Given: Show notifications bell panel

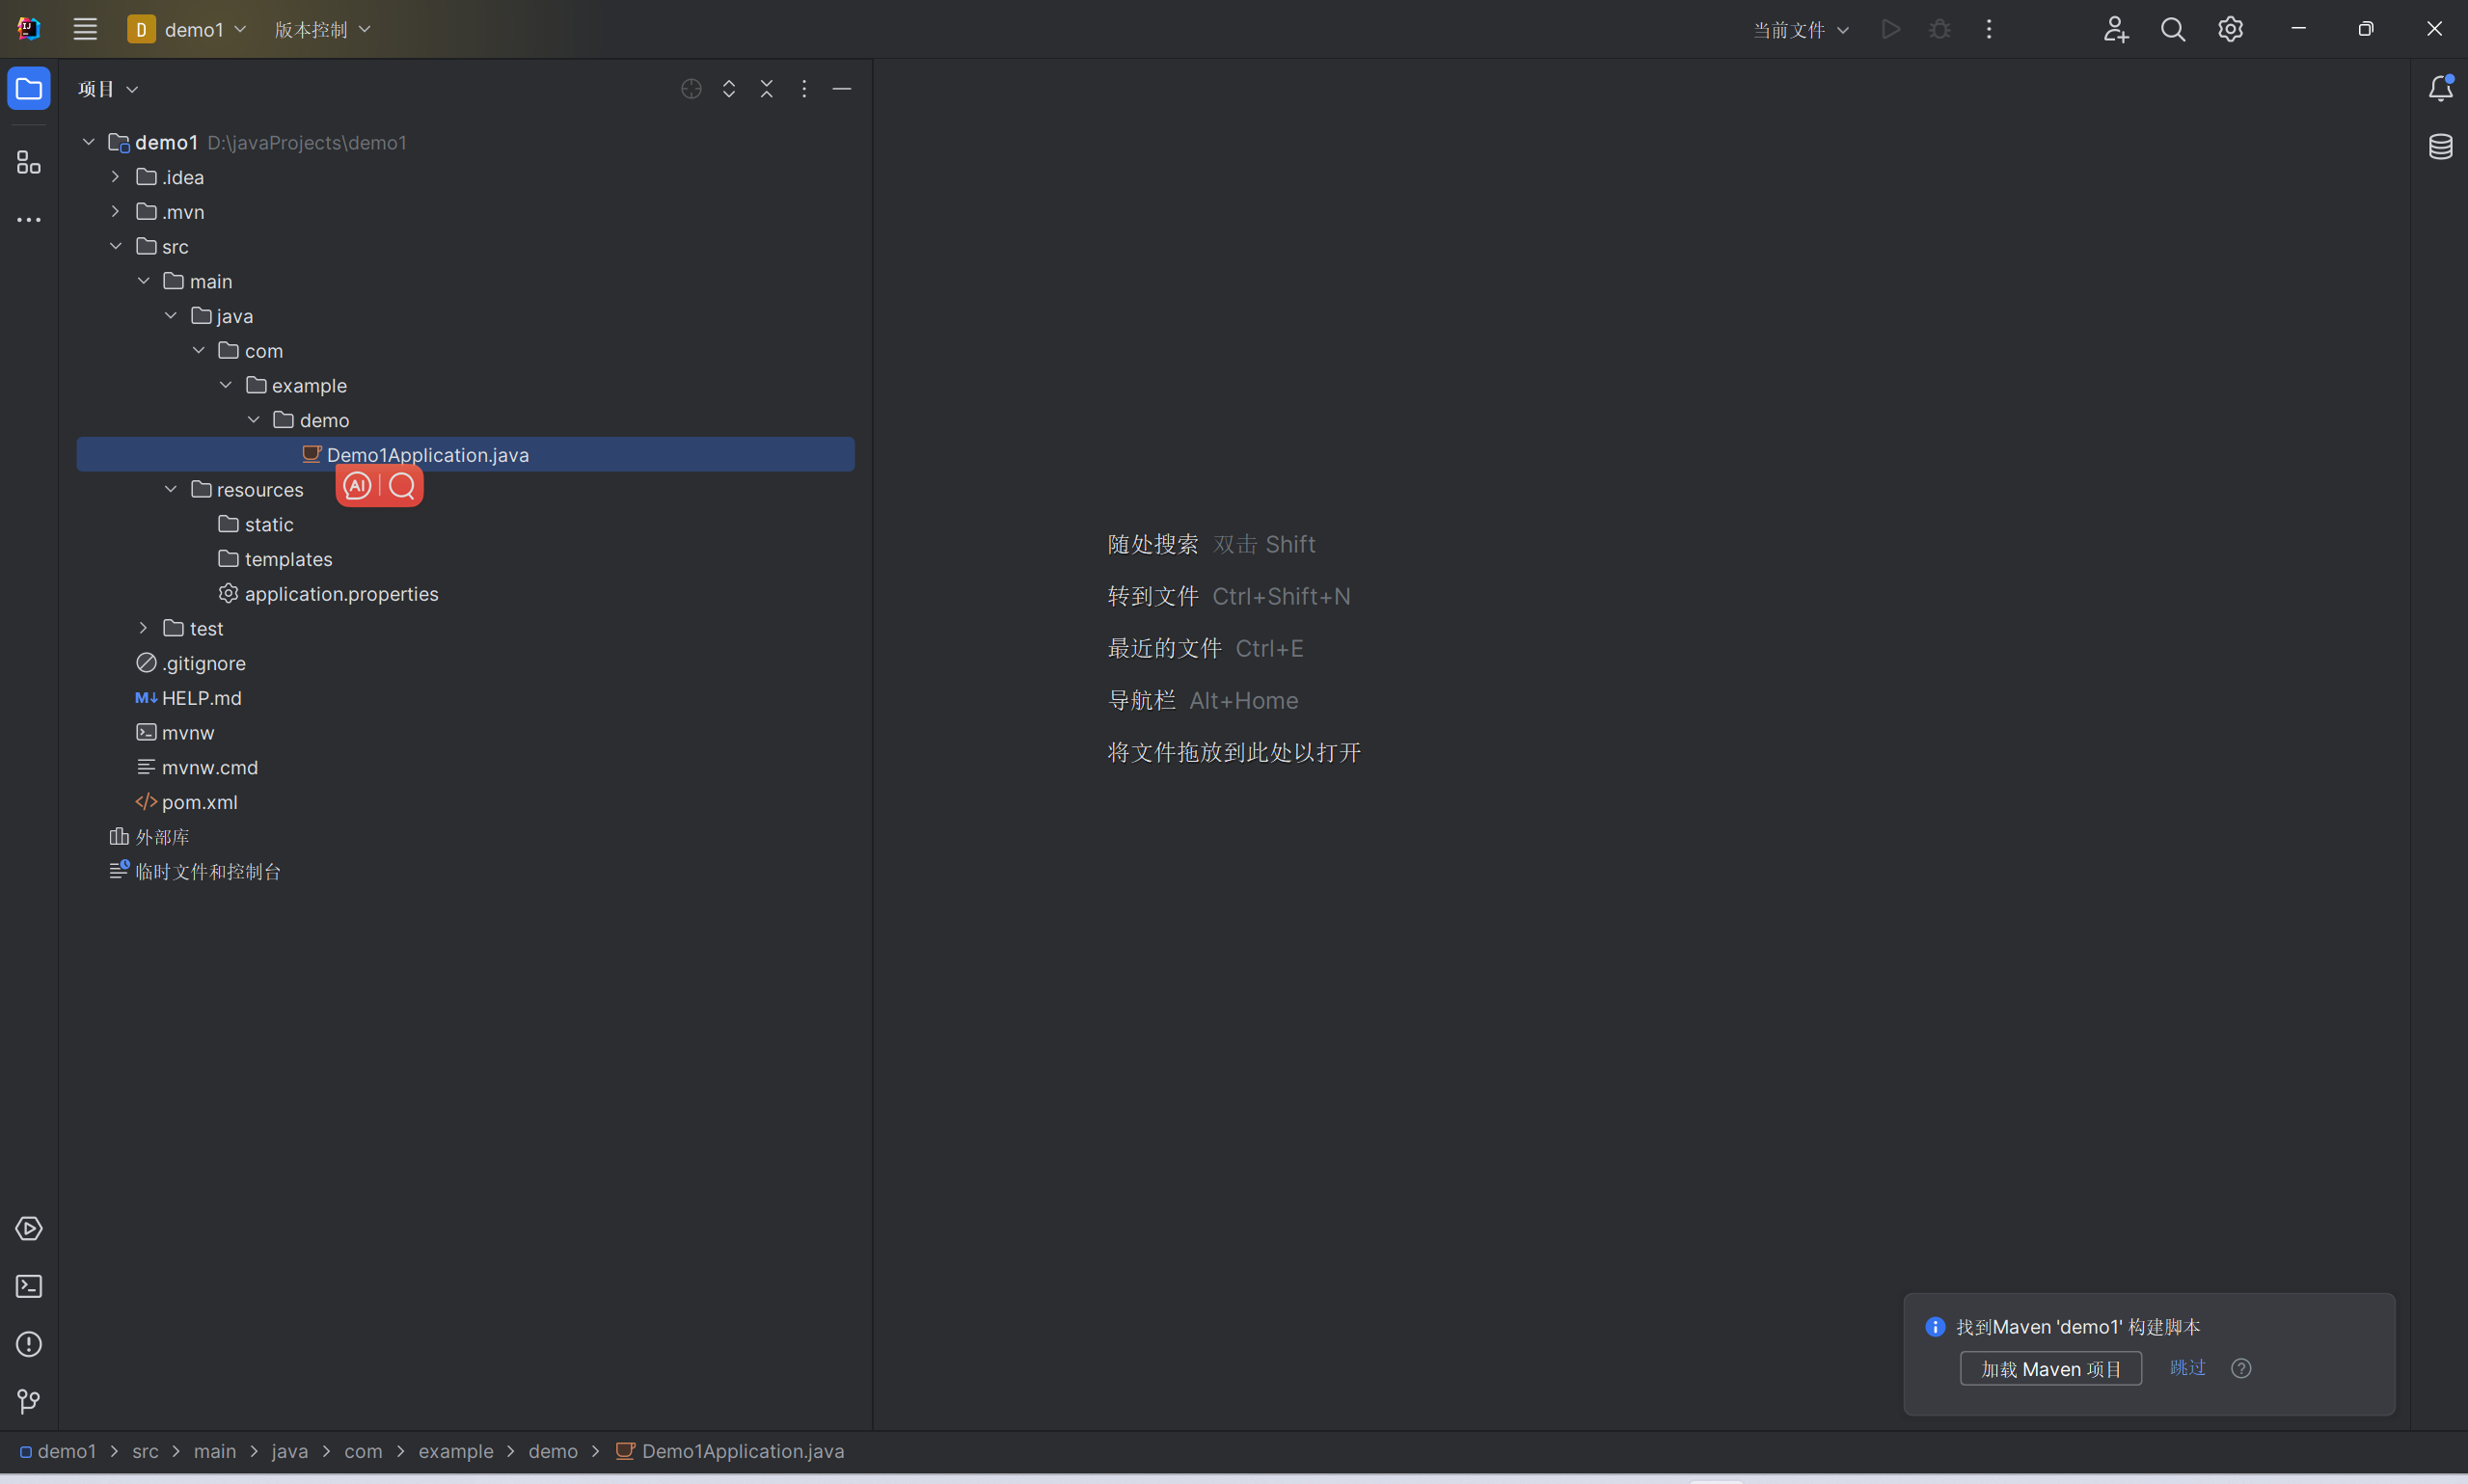Looking at the screenshot, I should pyautogui.click(x=2440, y=88).
